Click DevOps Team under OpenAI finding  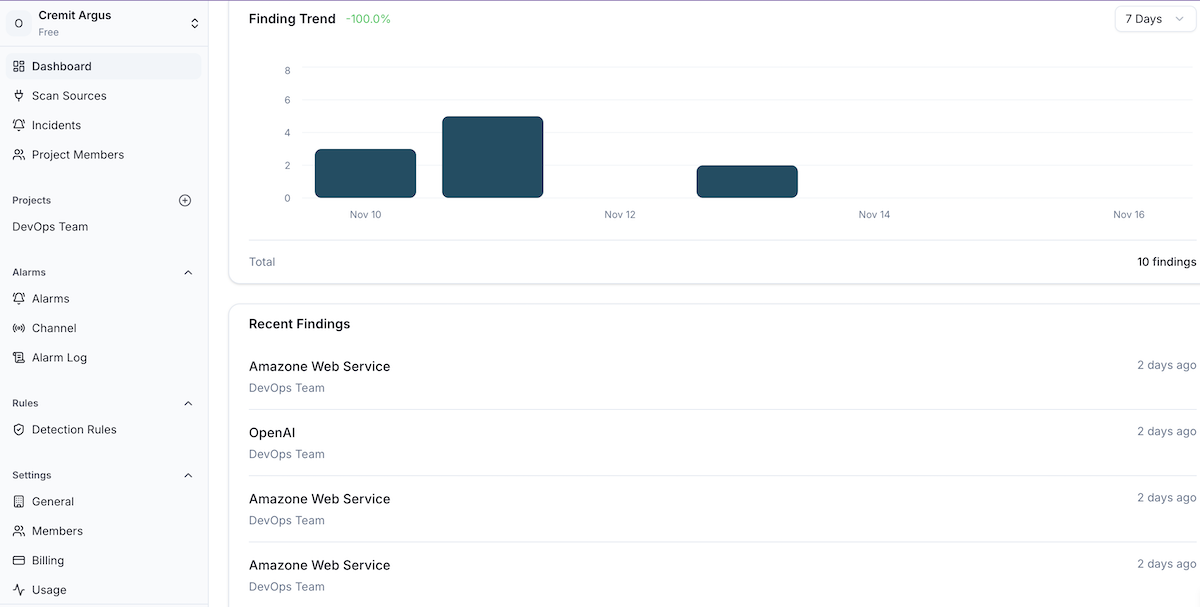287,454
